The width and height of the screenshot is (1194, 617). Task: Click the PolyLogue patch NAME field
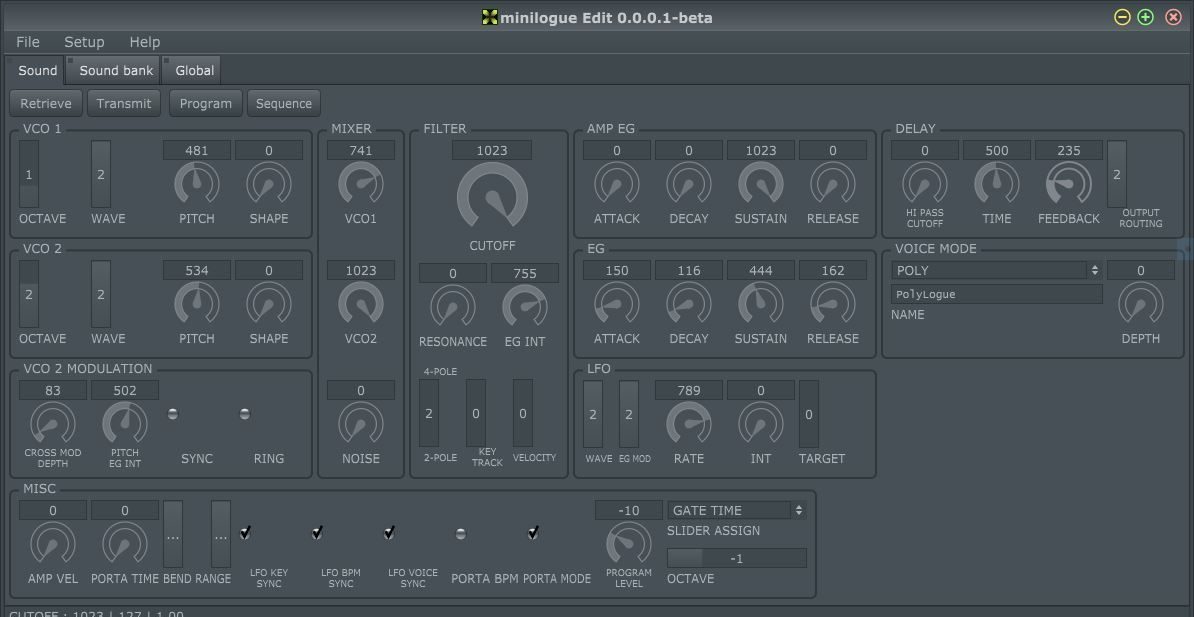click(x=996, y=293)
